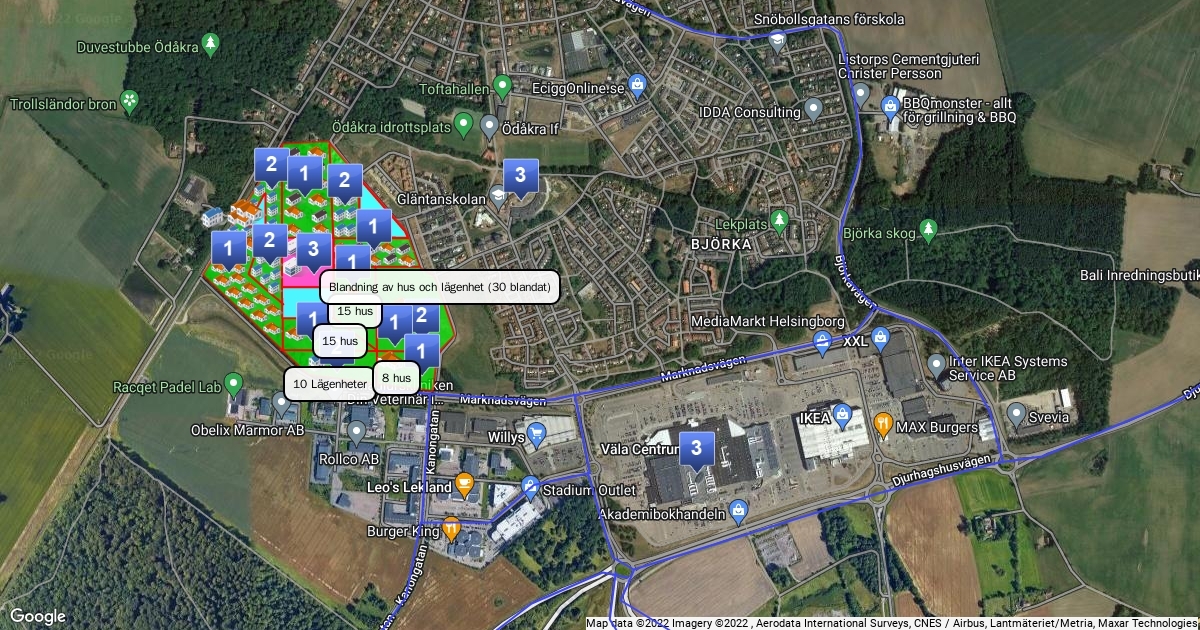The image size is (1200, 630).
Task: Click the '10 Lägenheter' label bubble
Action: tap(329, 384)
